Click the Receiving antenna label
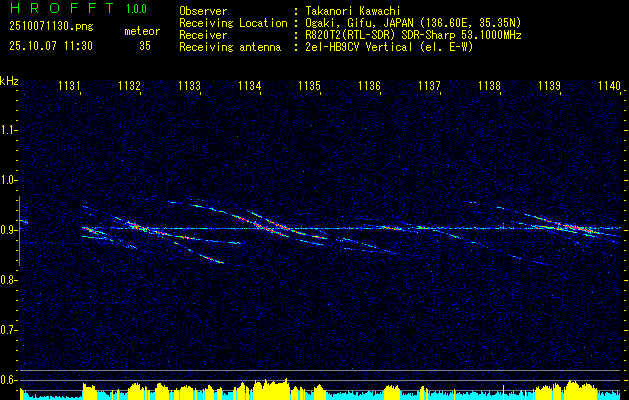Screen dimensions: 629x400 230,47
